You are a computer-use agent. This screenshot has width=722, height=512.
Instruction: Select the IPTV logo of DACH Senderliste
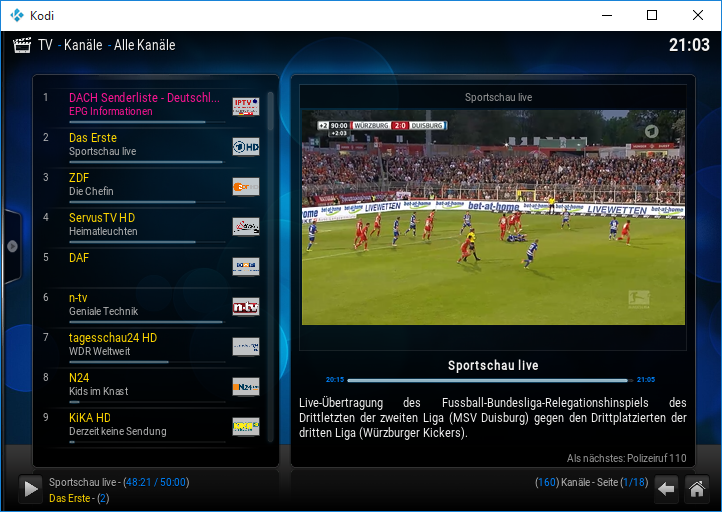(x=246, y=107)
